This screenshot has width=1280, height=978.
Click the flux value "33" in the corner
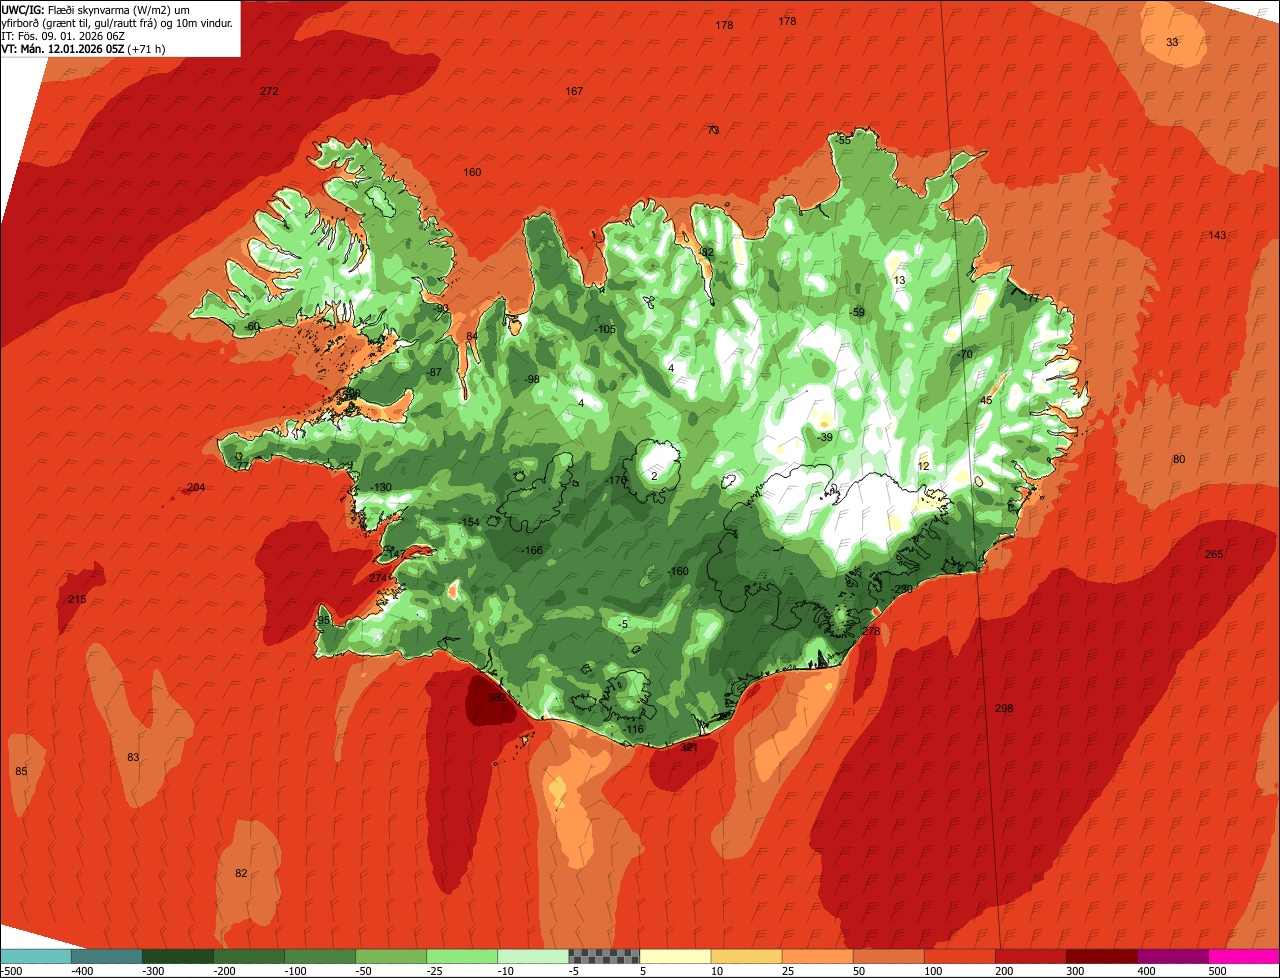[1173, 42]
